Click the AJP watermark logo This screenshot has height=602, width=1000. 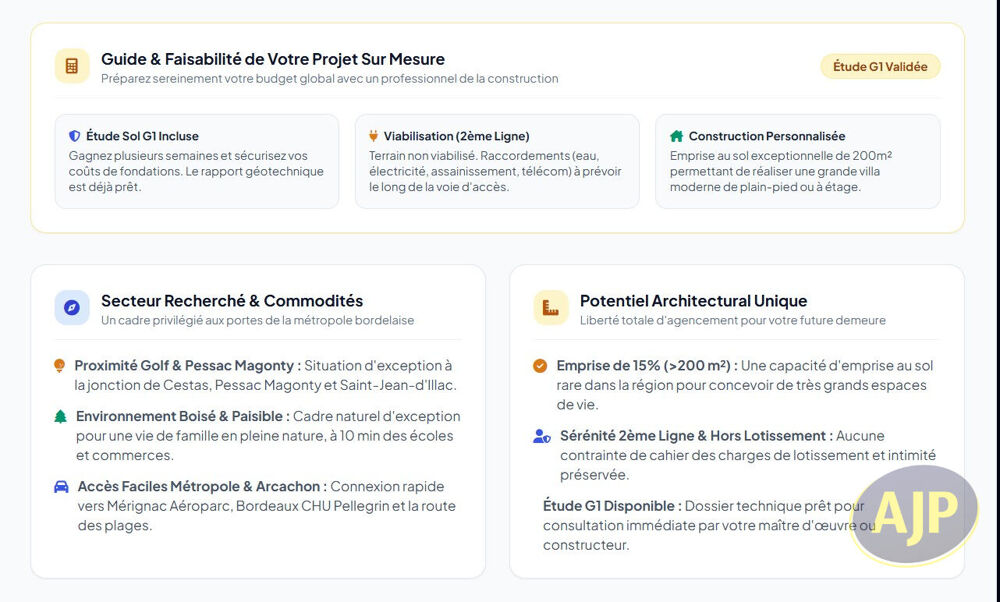click(915, 515)
